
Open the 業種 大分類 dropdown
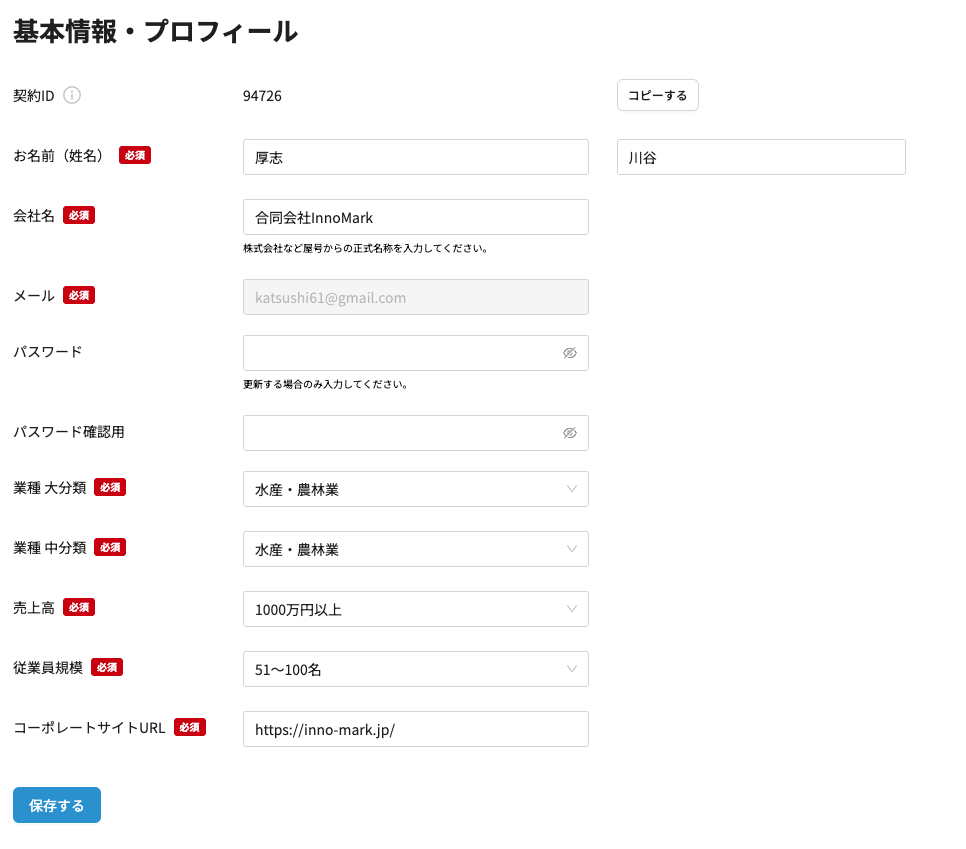click(x=415, y=489)
